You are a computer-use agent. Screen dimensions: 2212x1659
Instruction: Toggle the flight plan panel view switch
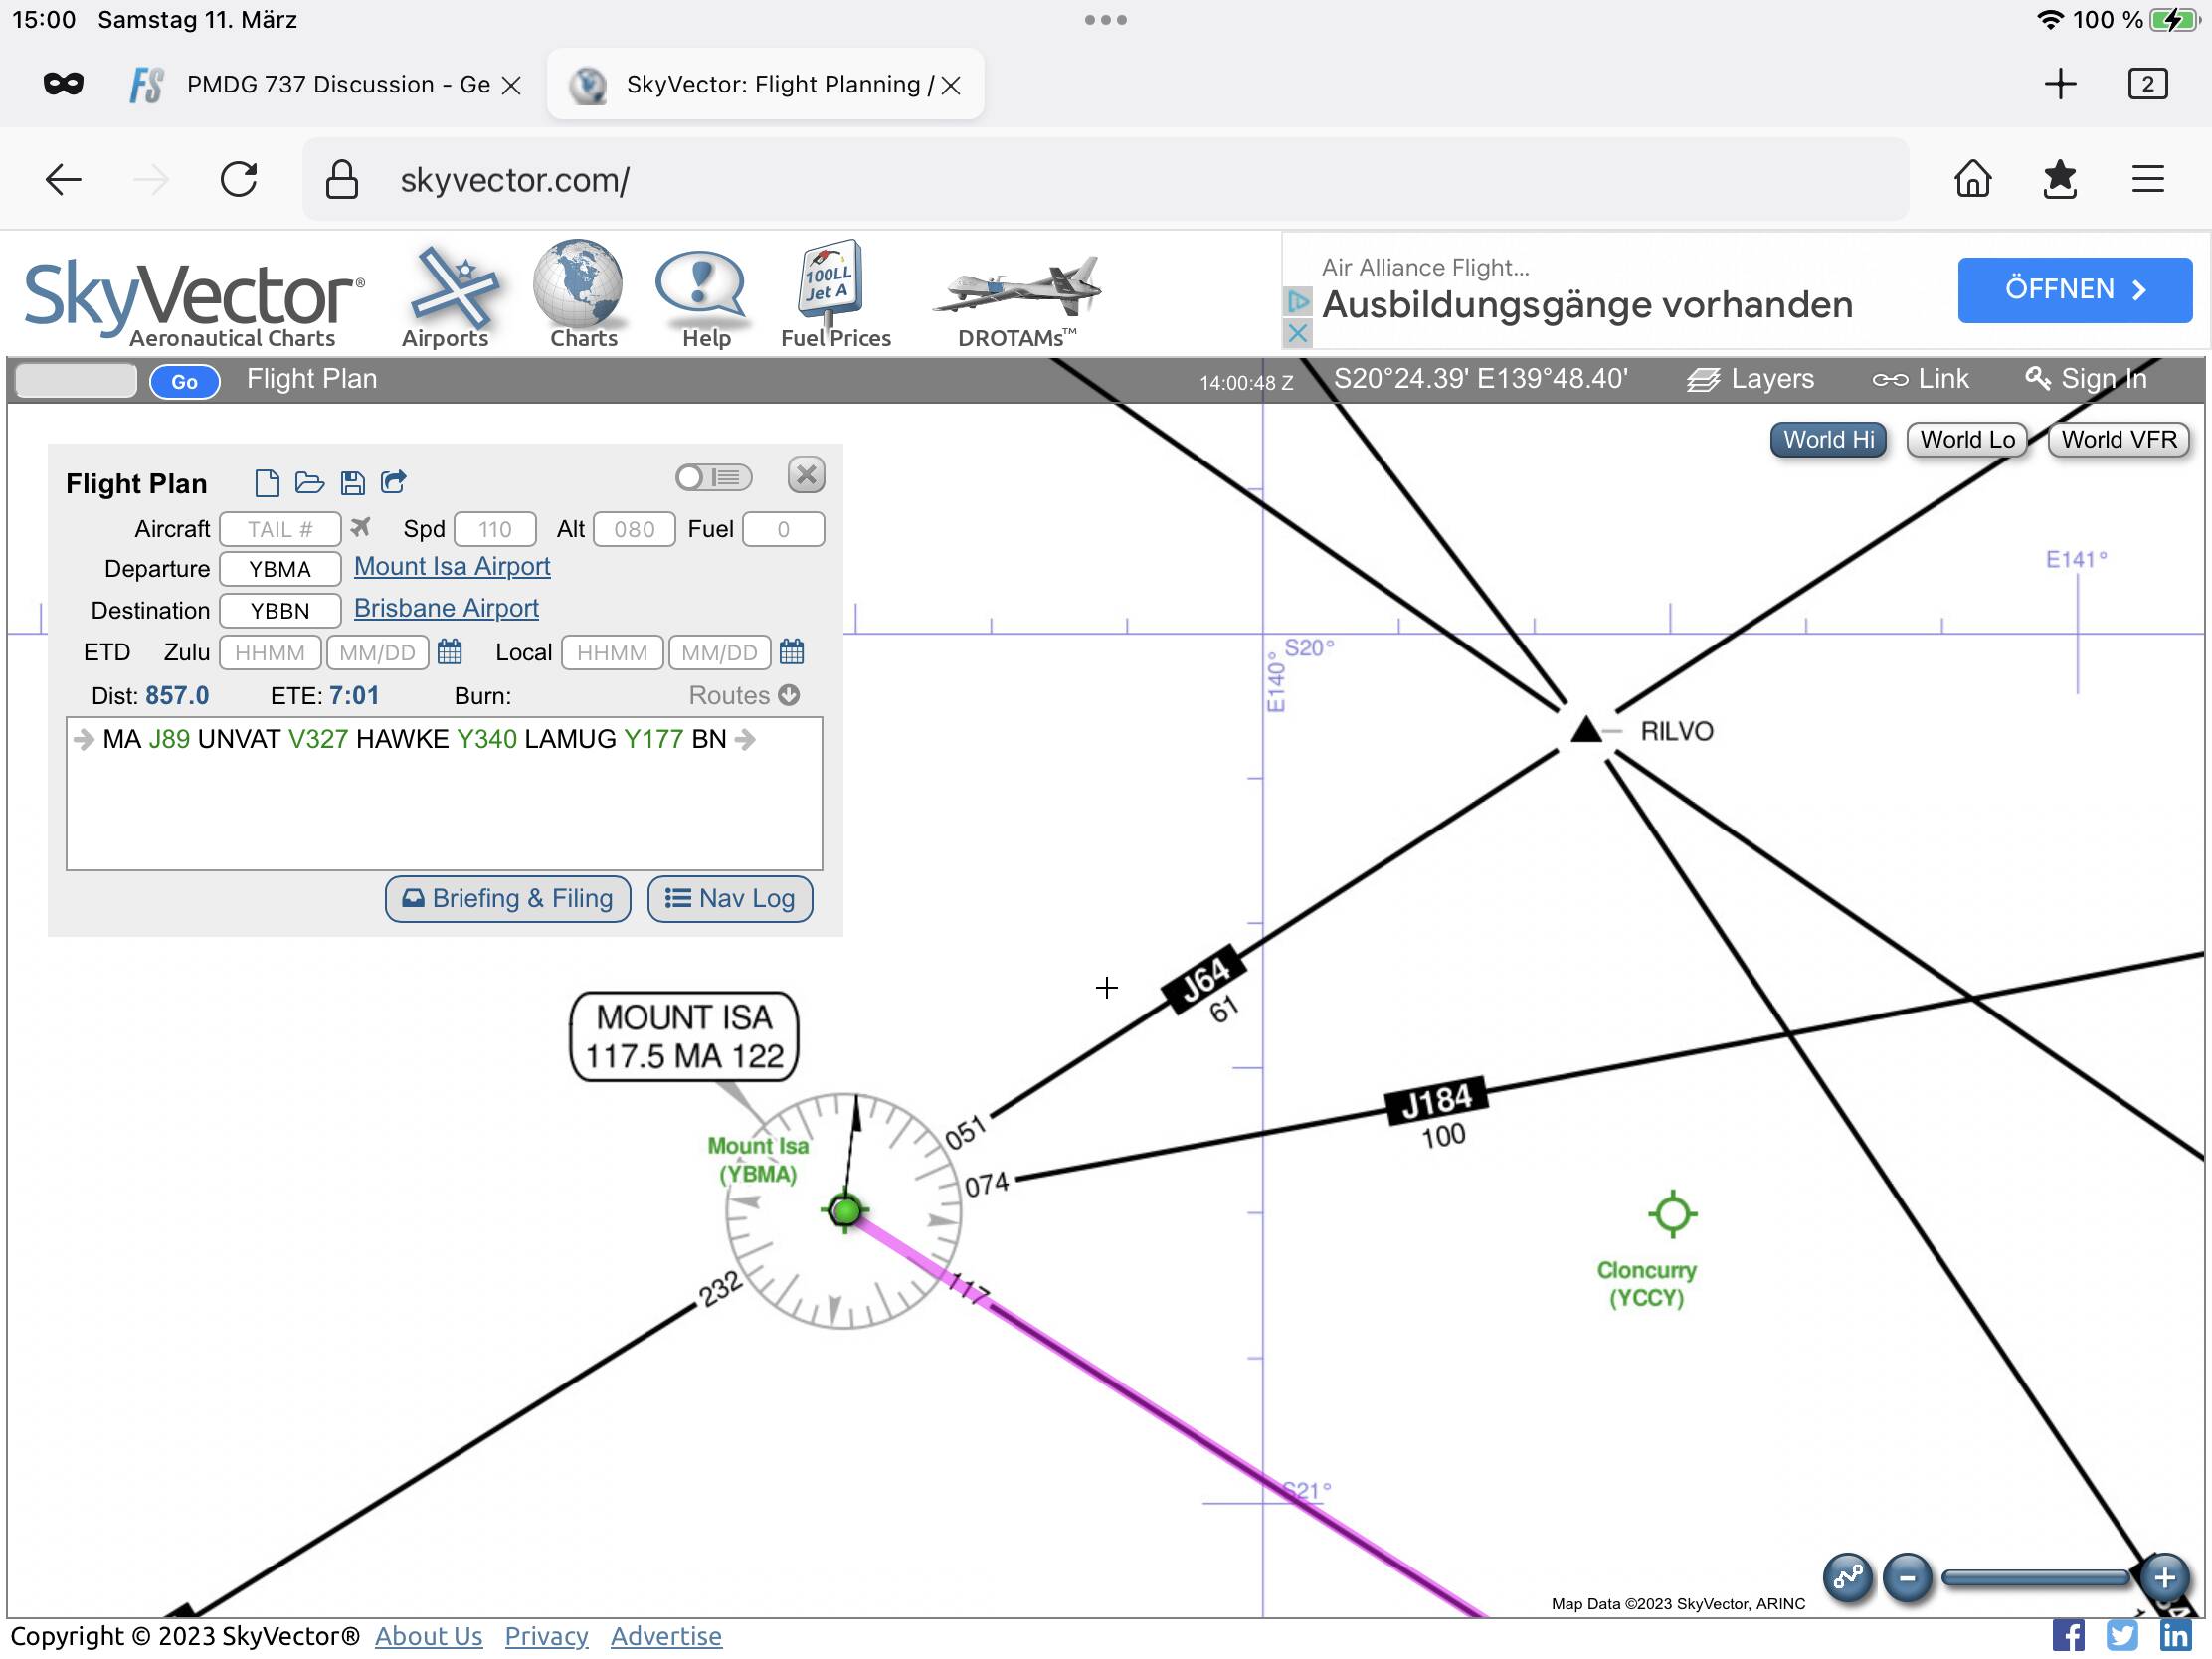click(x=713, y=478)
